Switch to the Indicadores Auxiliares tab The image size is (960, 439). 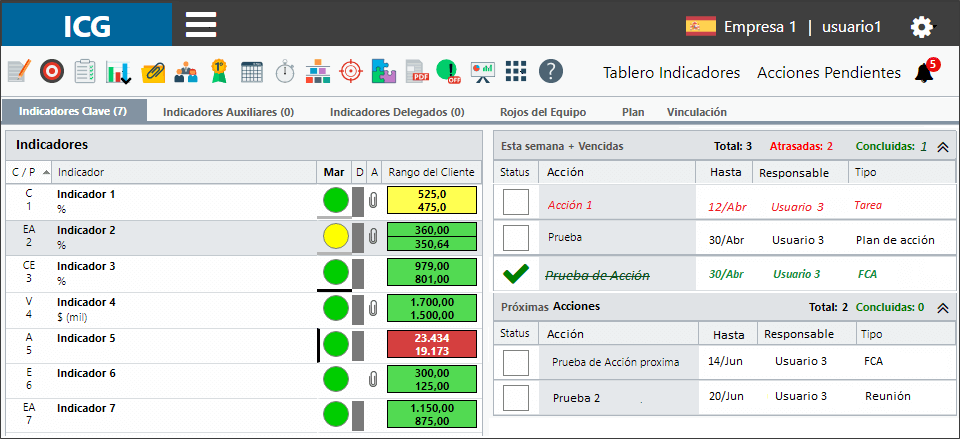pyautogui.click(x=228, y=112)
